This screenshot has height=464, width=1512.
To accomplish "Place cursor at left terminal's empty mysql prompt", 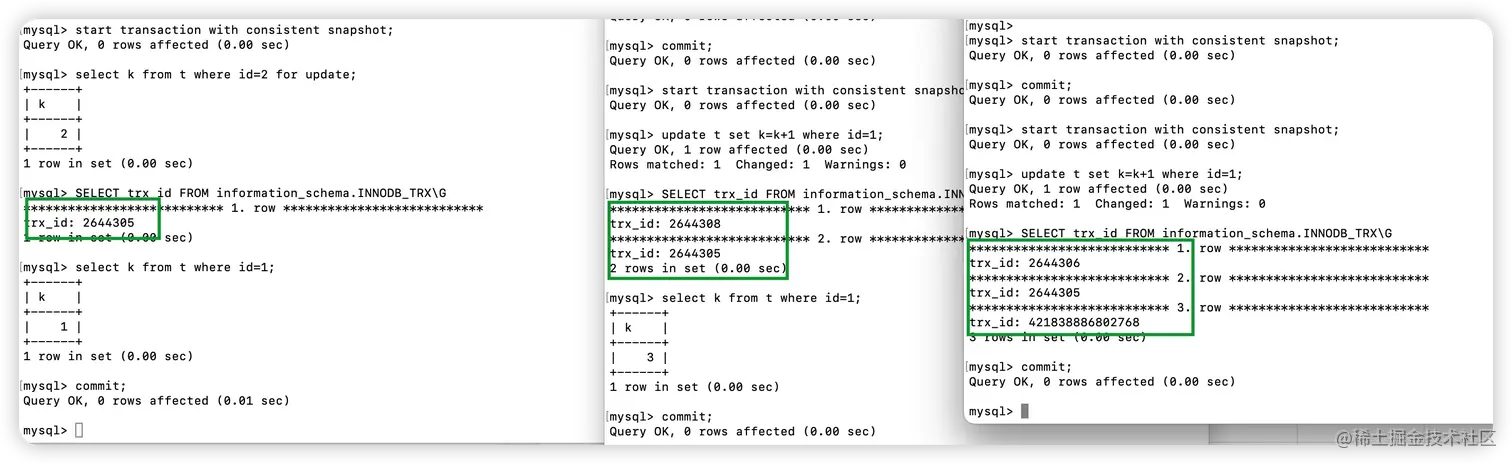I will click(79, 431).
